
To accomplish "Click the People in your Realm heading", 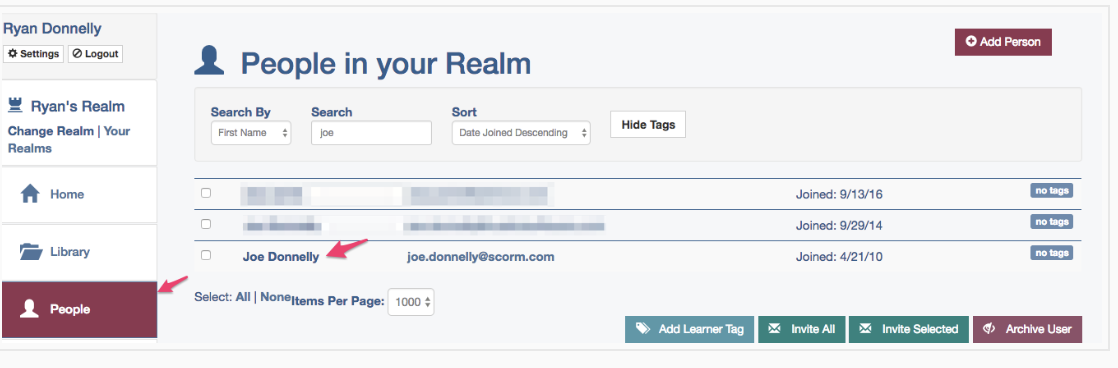I will 386,64.
